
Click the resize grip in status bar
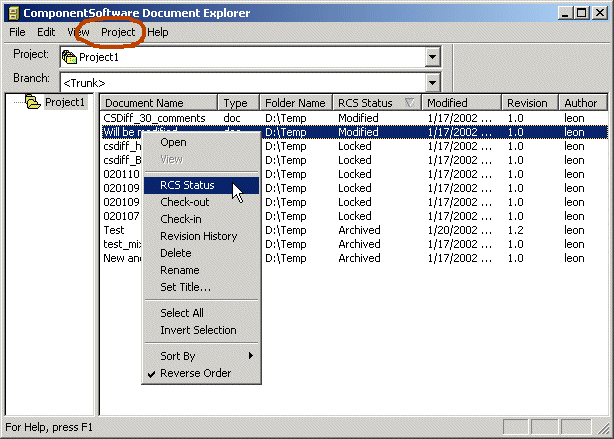pyautogui.click(x=603, y=428)
